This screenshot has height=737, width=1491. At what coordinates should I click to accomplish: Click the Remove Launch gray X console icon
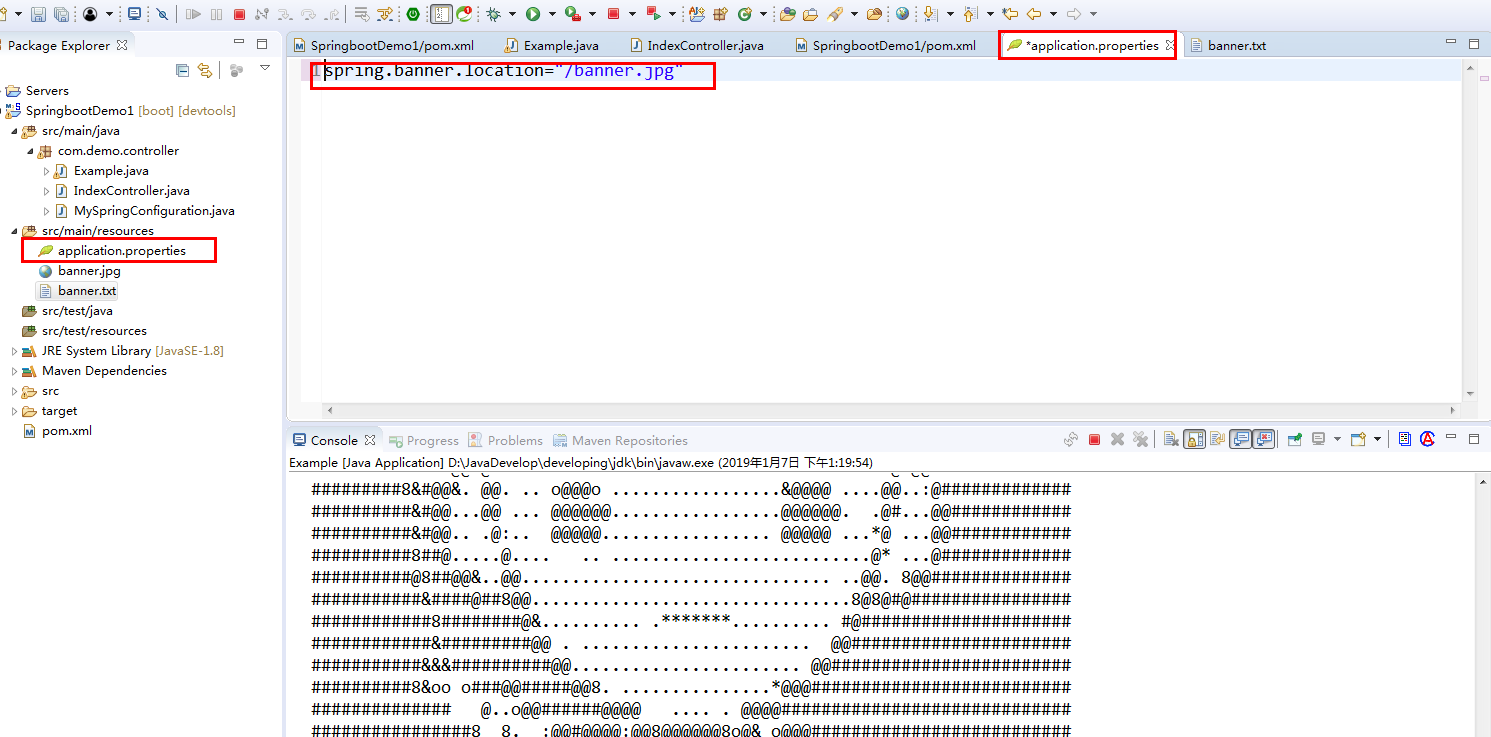click(x=1117, y=439)
